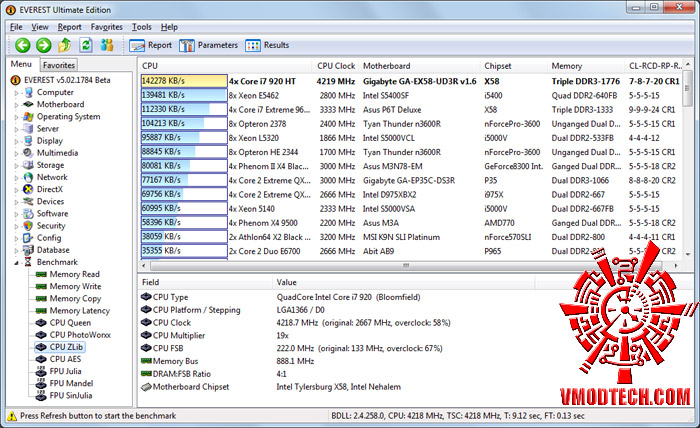Select the Memory Latency benchmark
The image size is (700, 428).
[79, 310]
